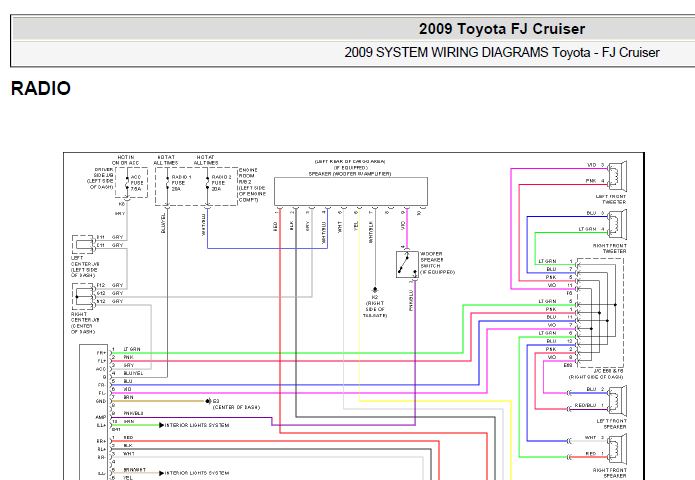Click the "GND" radio terminal label
This screenshot has width=695, height=480.
point(102,401)
